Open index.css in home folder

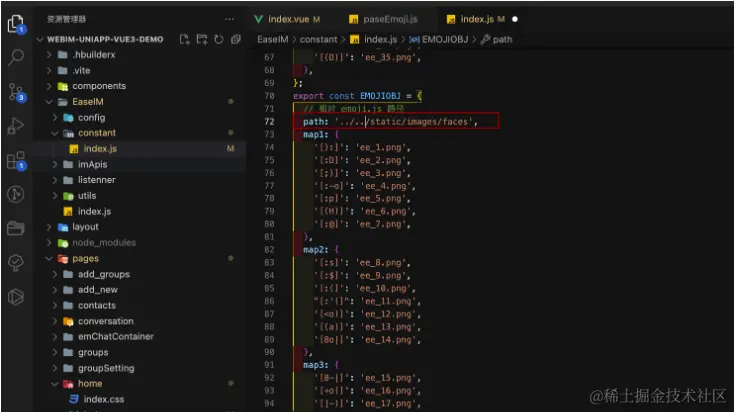coord(103,399)
